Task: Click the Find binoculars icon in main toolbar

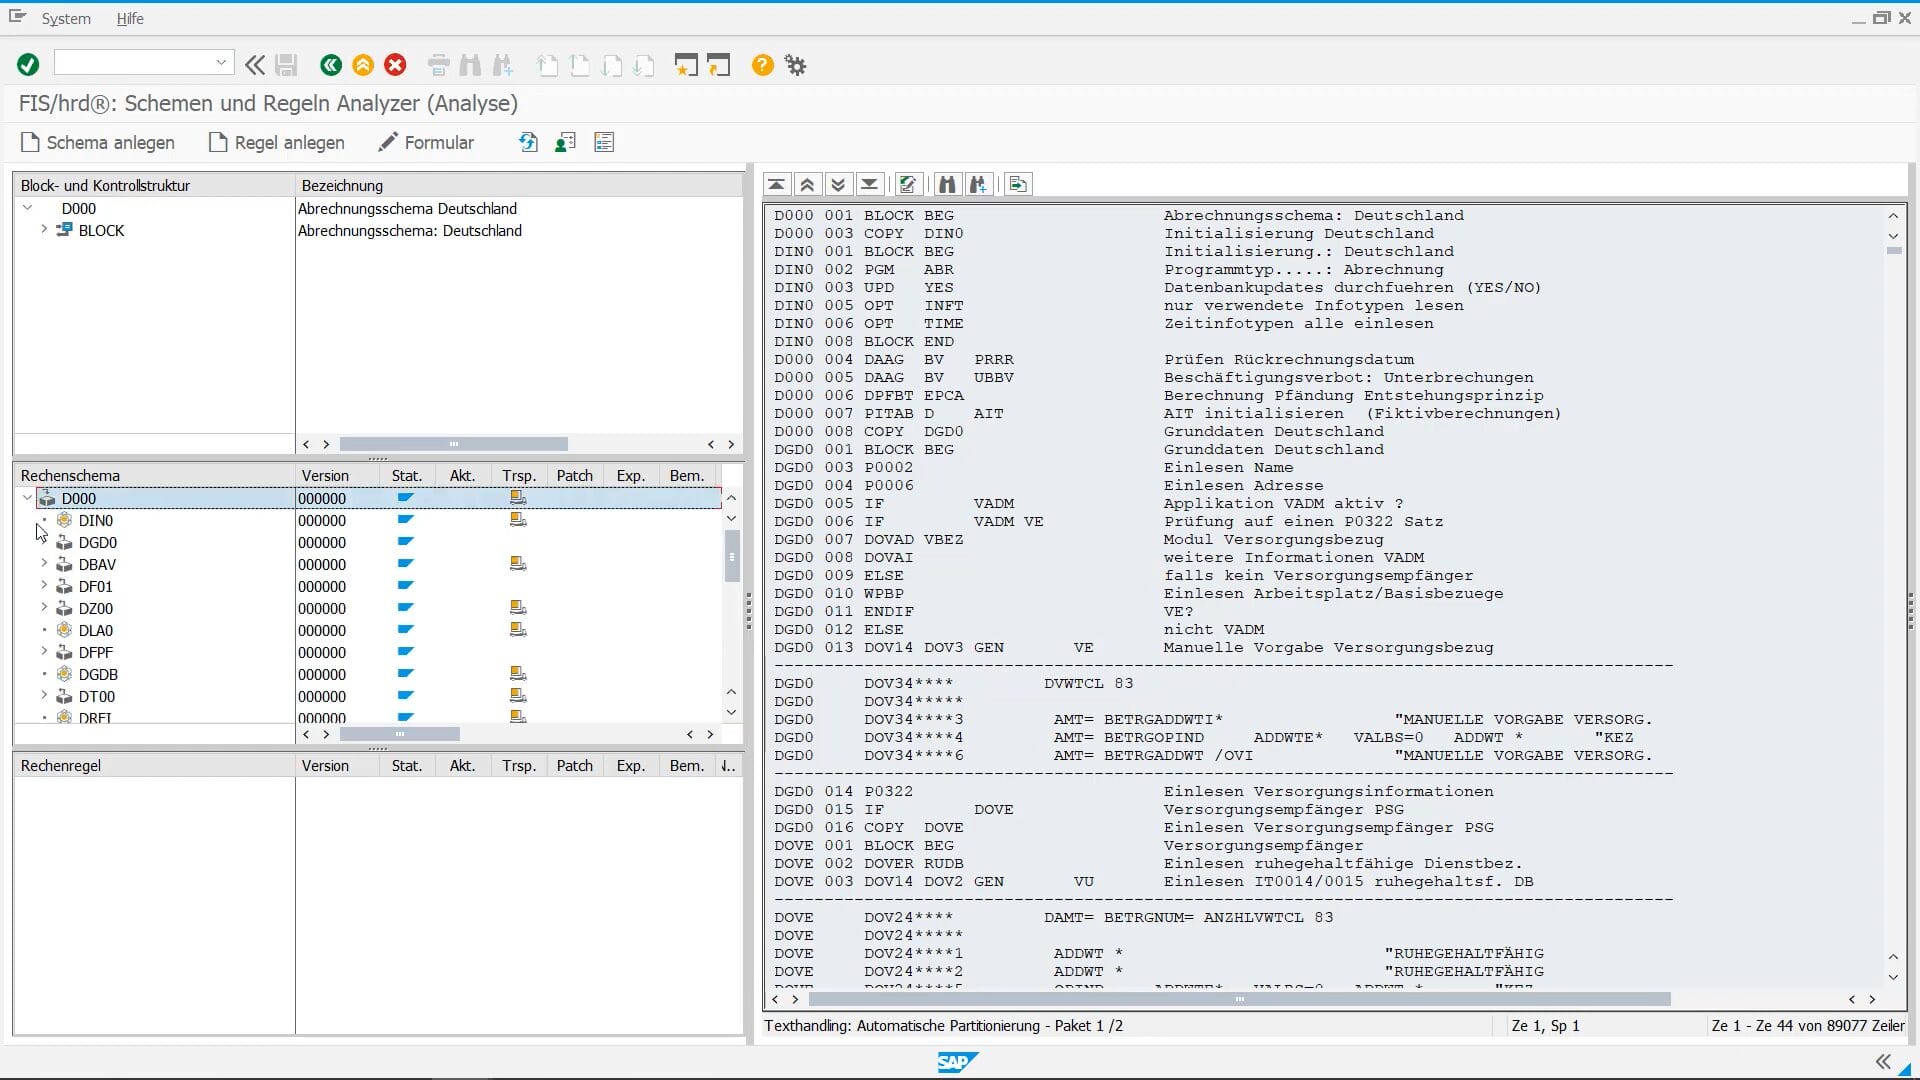Action: tap(470, 65)
